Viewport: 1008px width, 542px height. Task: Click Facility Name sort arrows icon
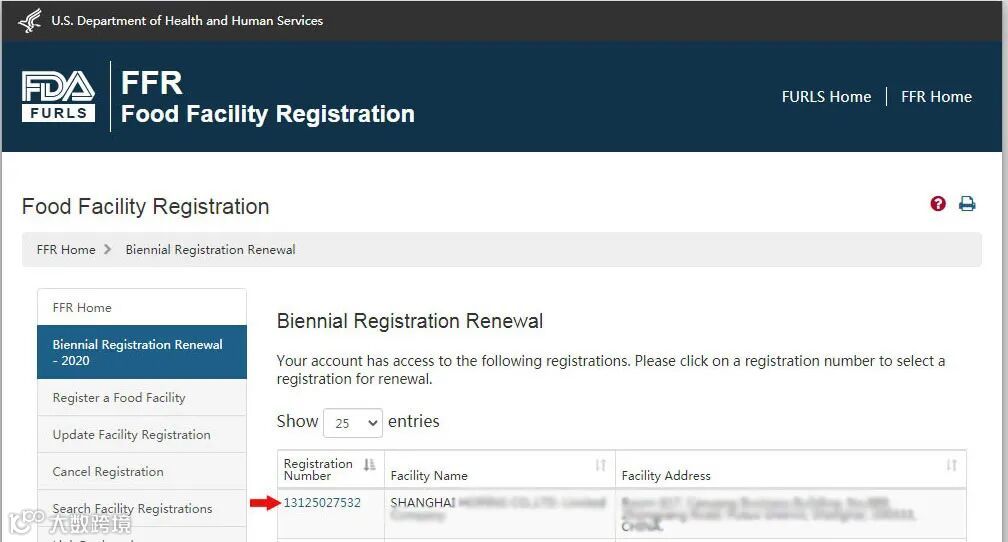[x=600, y=465]
